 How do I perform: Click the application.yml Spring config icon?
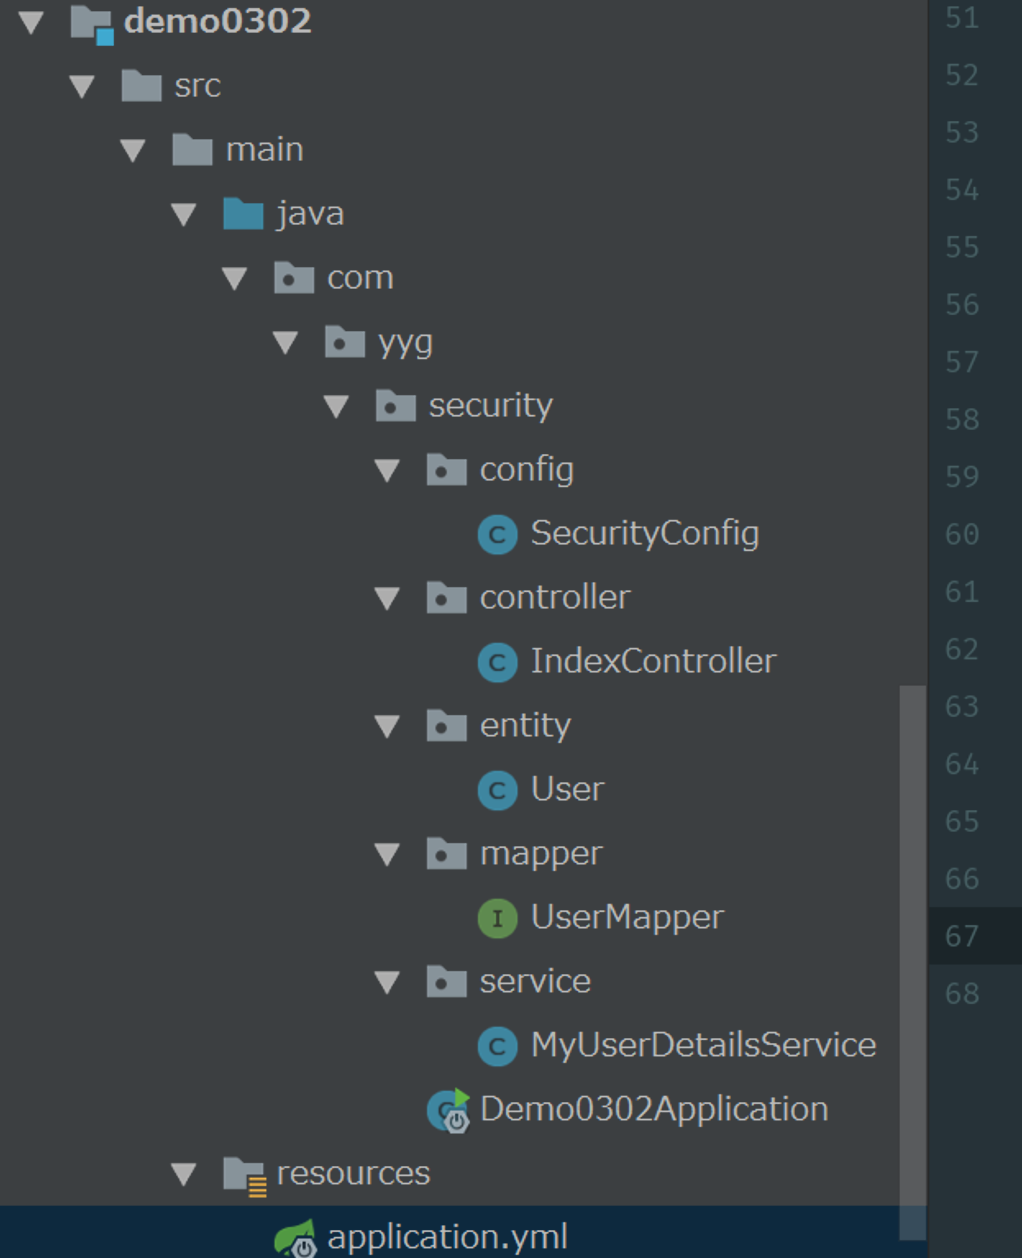(x=296, y=1238)
